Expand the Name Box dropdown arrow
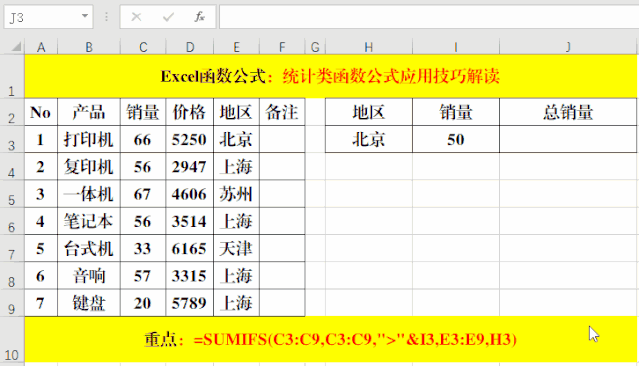 point(85,16)
